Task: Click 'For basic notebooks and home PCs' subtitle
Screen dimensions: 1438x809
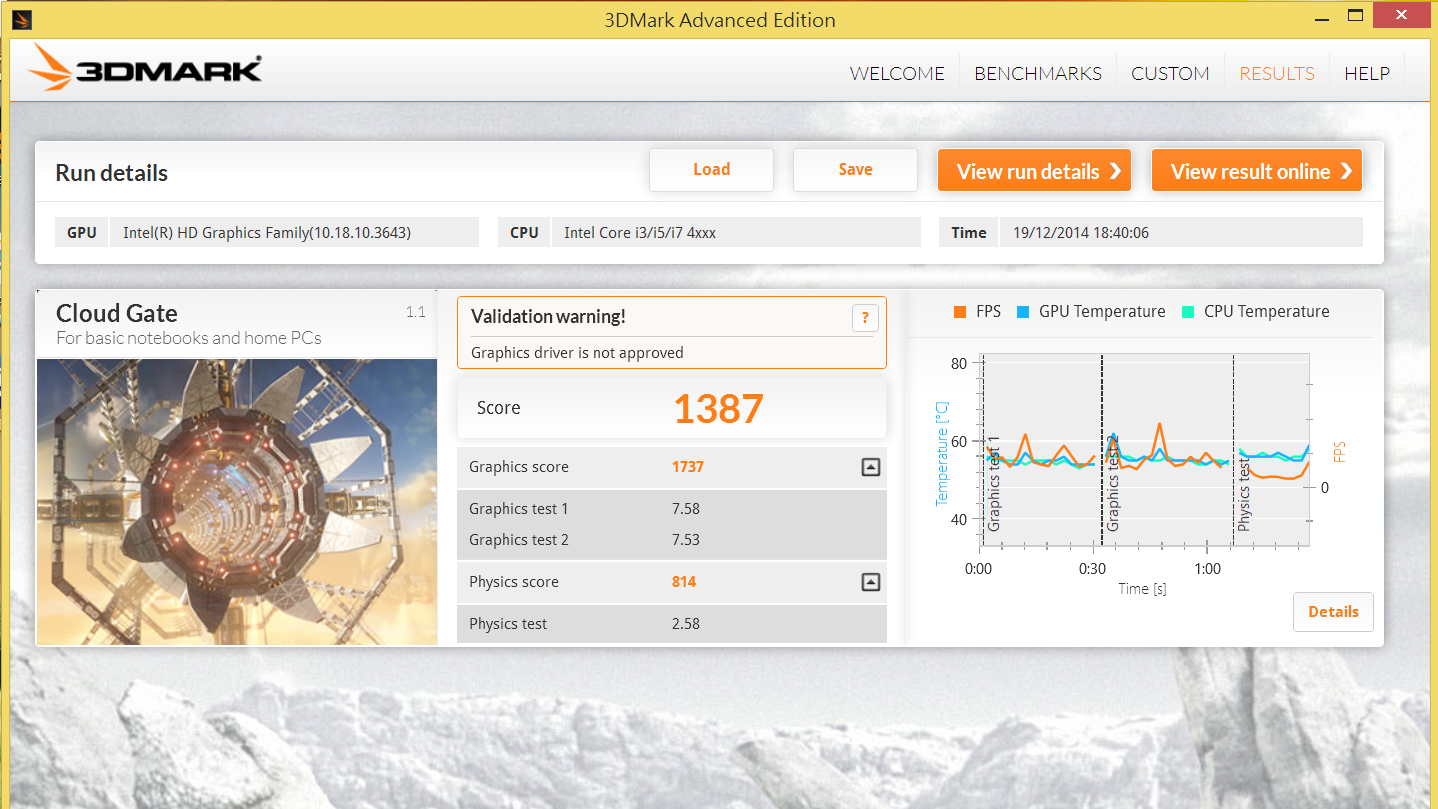Action: tap(189, 338)
